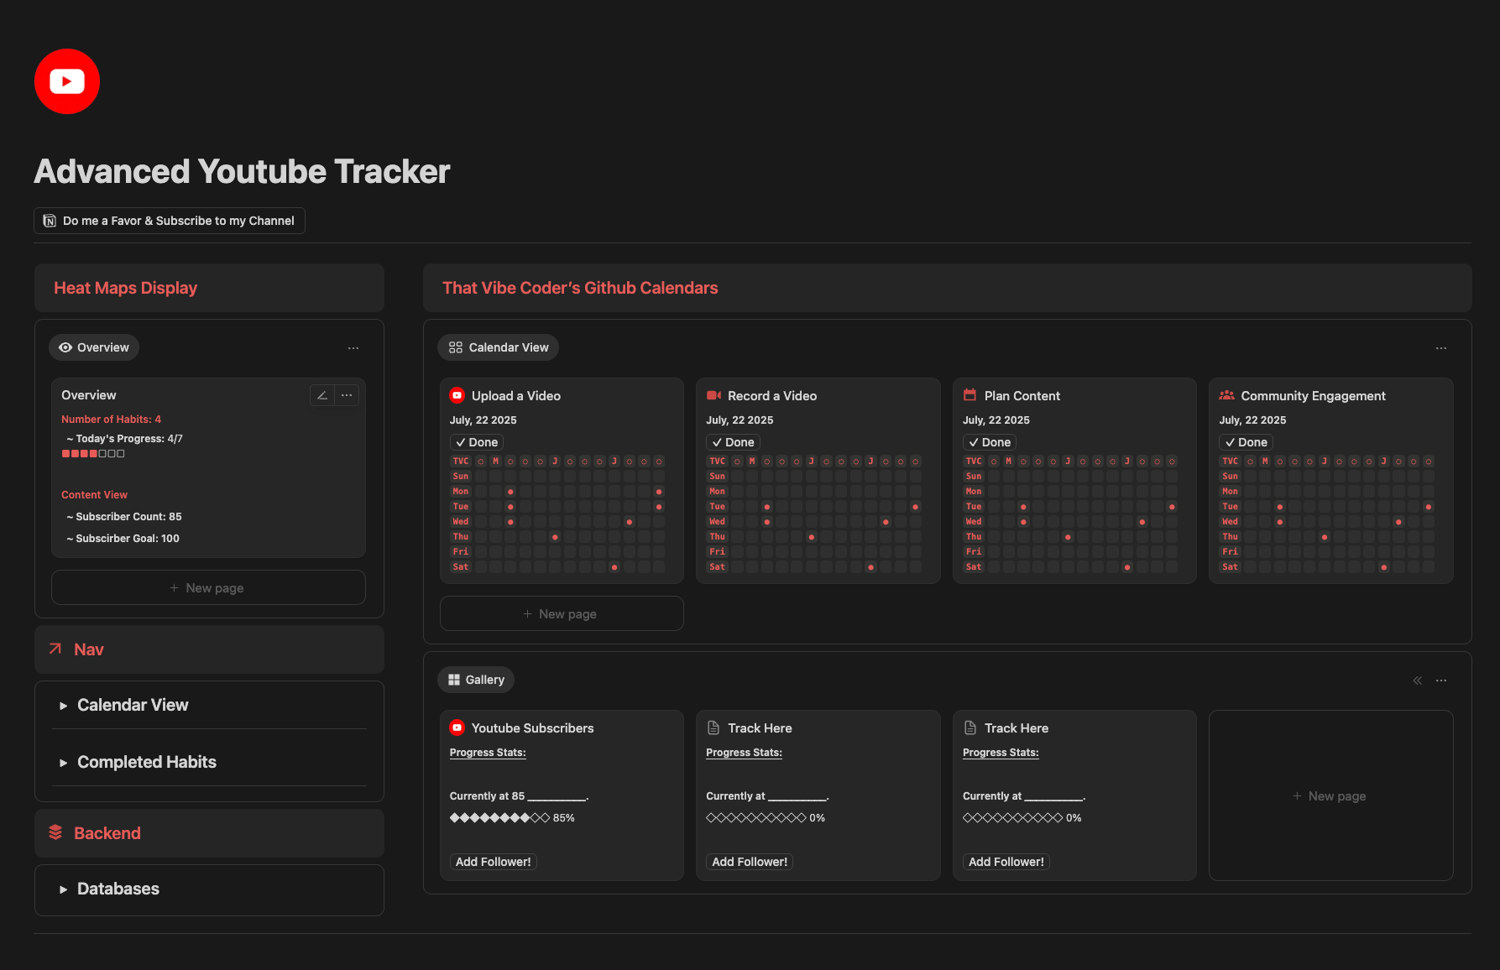The width and height of the screenshot is (1500, 970).
Task: Open the Gallery database options ellipsis
Action: tap(1441, 680)
